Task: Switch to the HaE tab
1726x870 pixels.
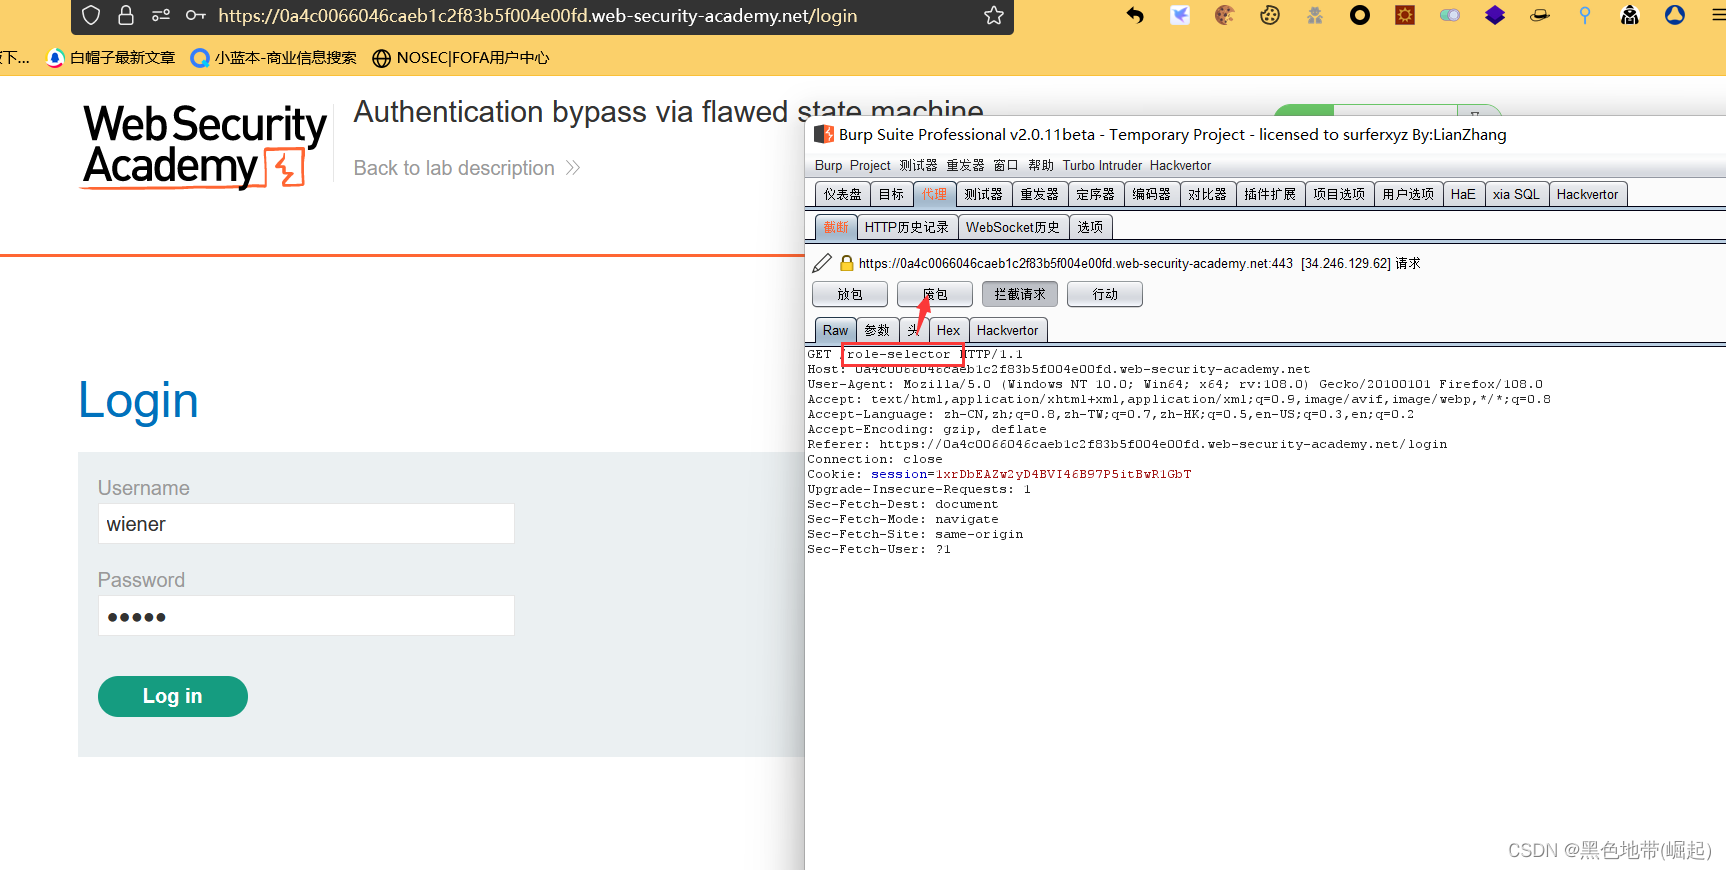Action: tap(1463, 194)
